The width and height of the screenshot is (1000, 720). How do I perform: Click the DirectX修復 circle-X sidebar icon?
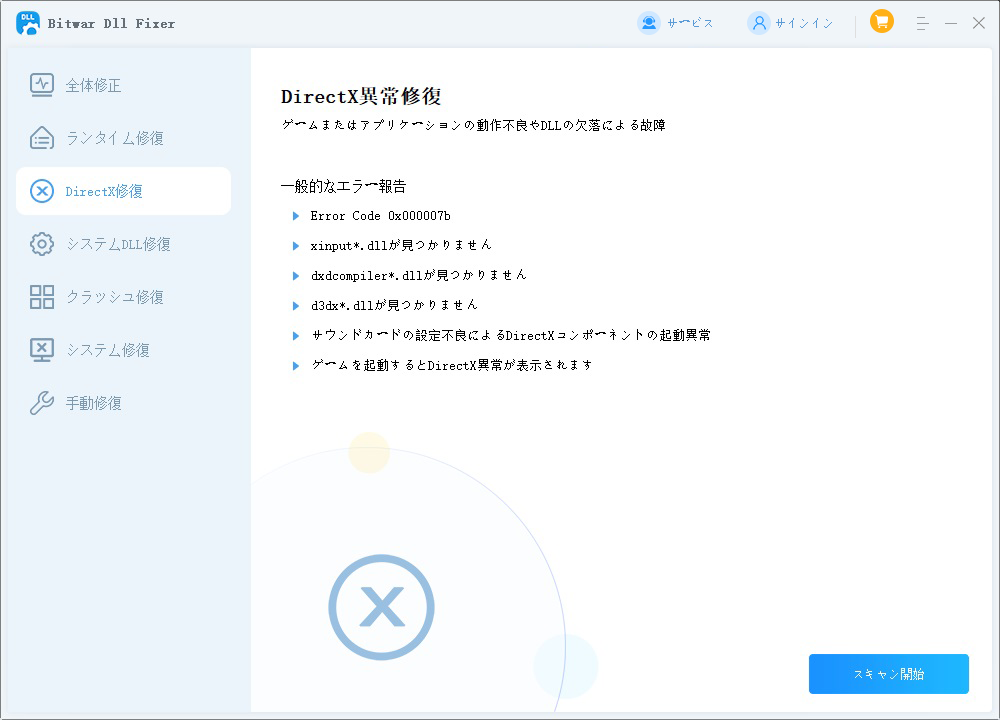(x=42, y=191)
